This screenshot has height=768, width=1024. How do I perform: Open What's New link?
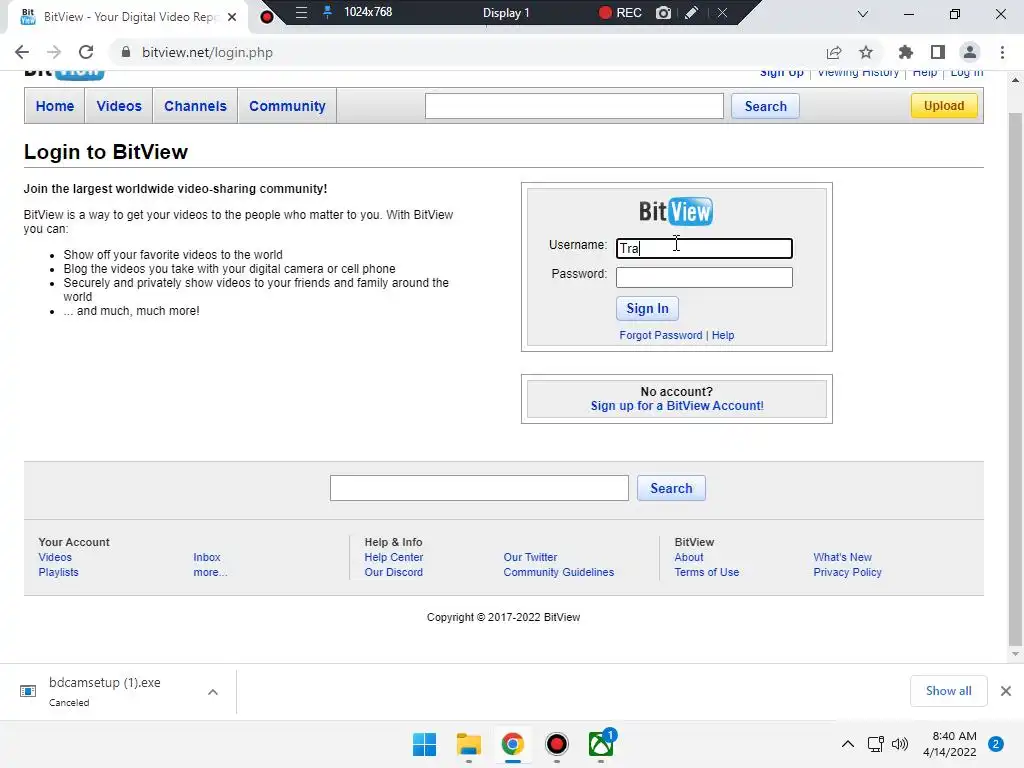point(842,557)
